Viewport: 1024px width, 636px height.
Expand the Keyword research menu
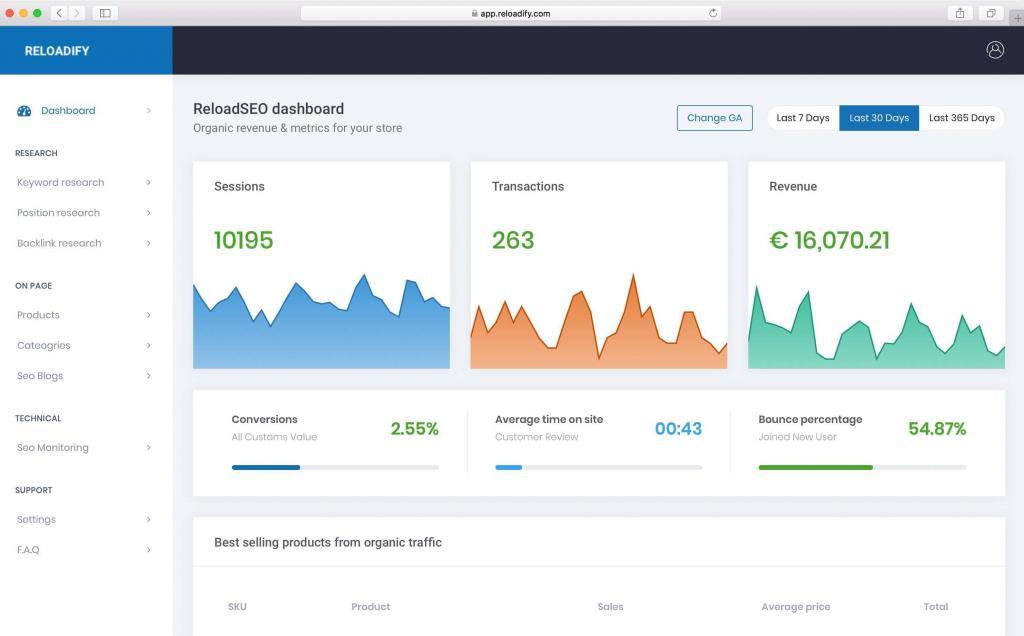(x=60, y=182)
